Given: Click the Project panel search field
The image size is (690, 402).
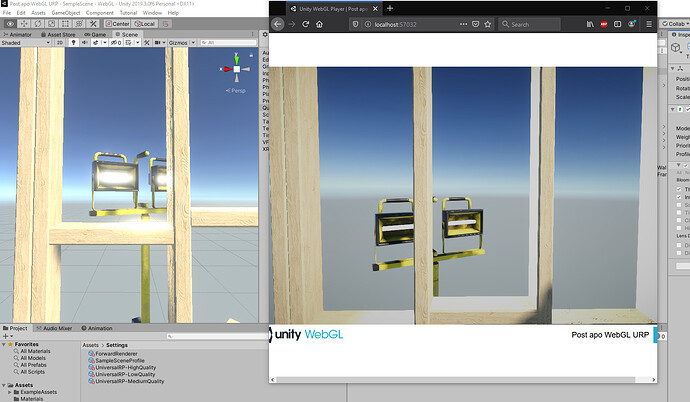Looking at the screenshot, I should pyautogui.click(x=217, y=336).
